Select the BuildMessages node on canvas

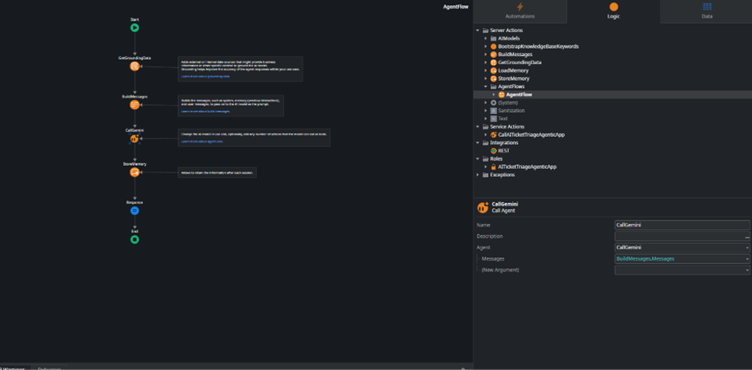135,105
